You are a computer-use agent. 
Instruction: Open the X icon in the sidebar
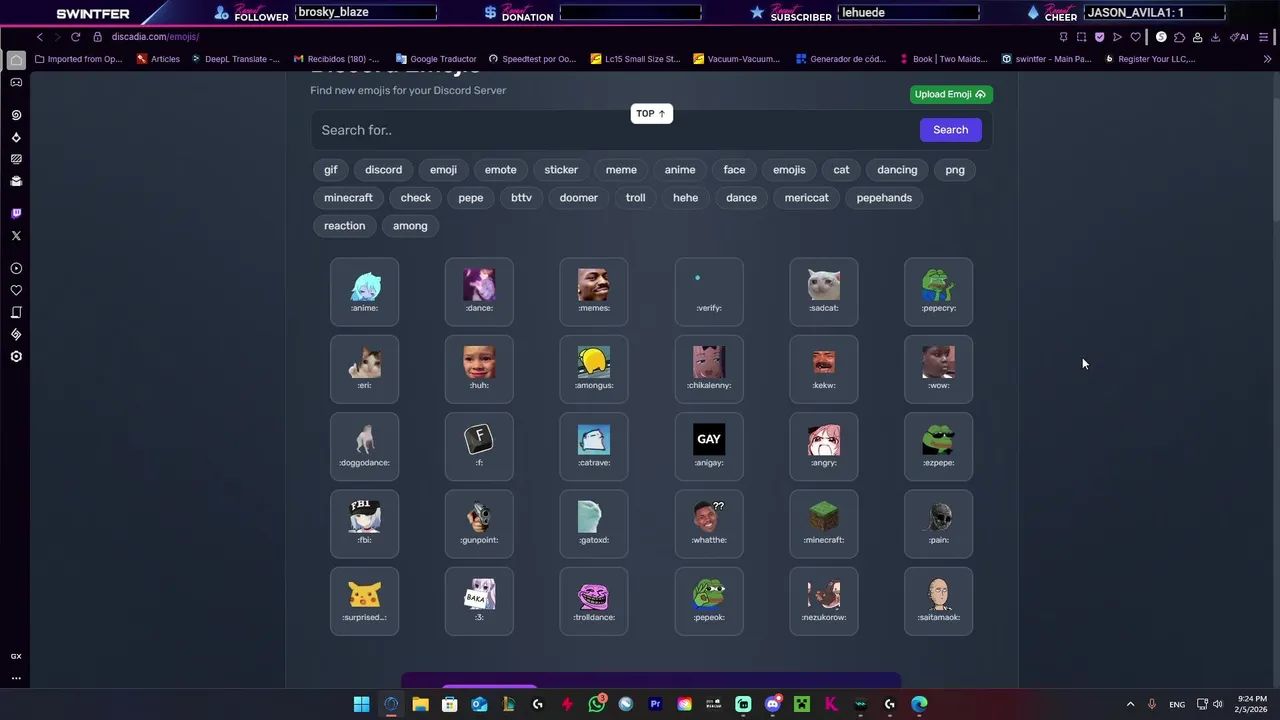(x=16, y=236)
